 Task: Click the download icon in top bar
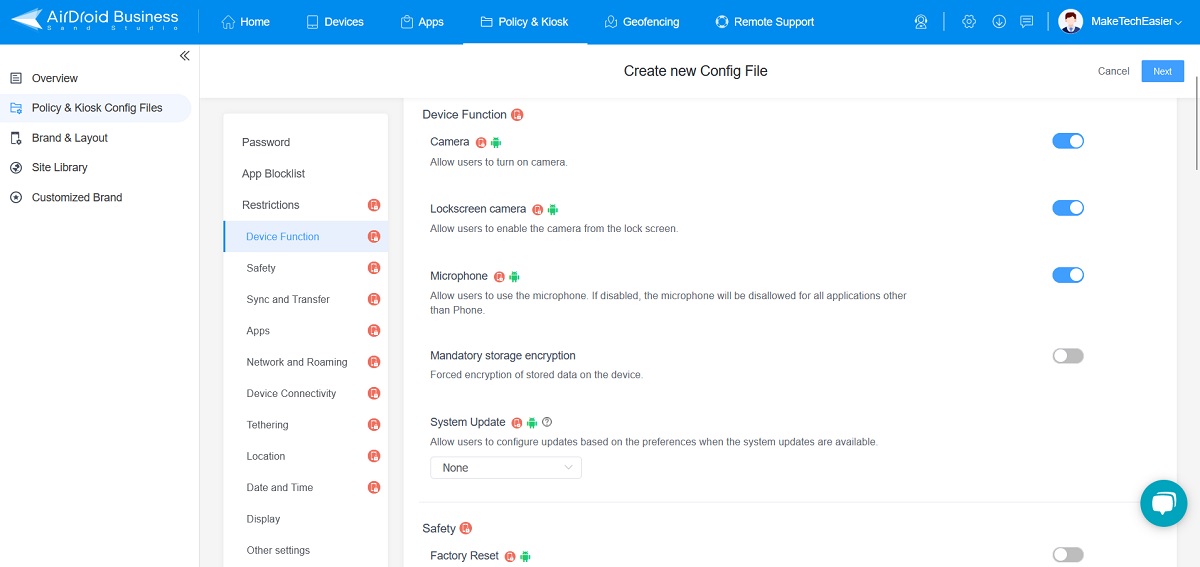998,22
